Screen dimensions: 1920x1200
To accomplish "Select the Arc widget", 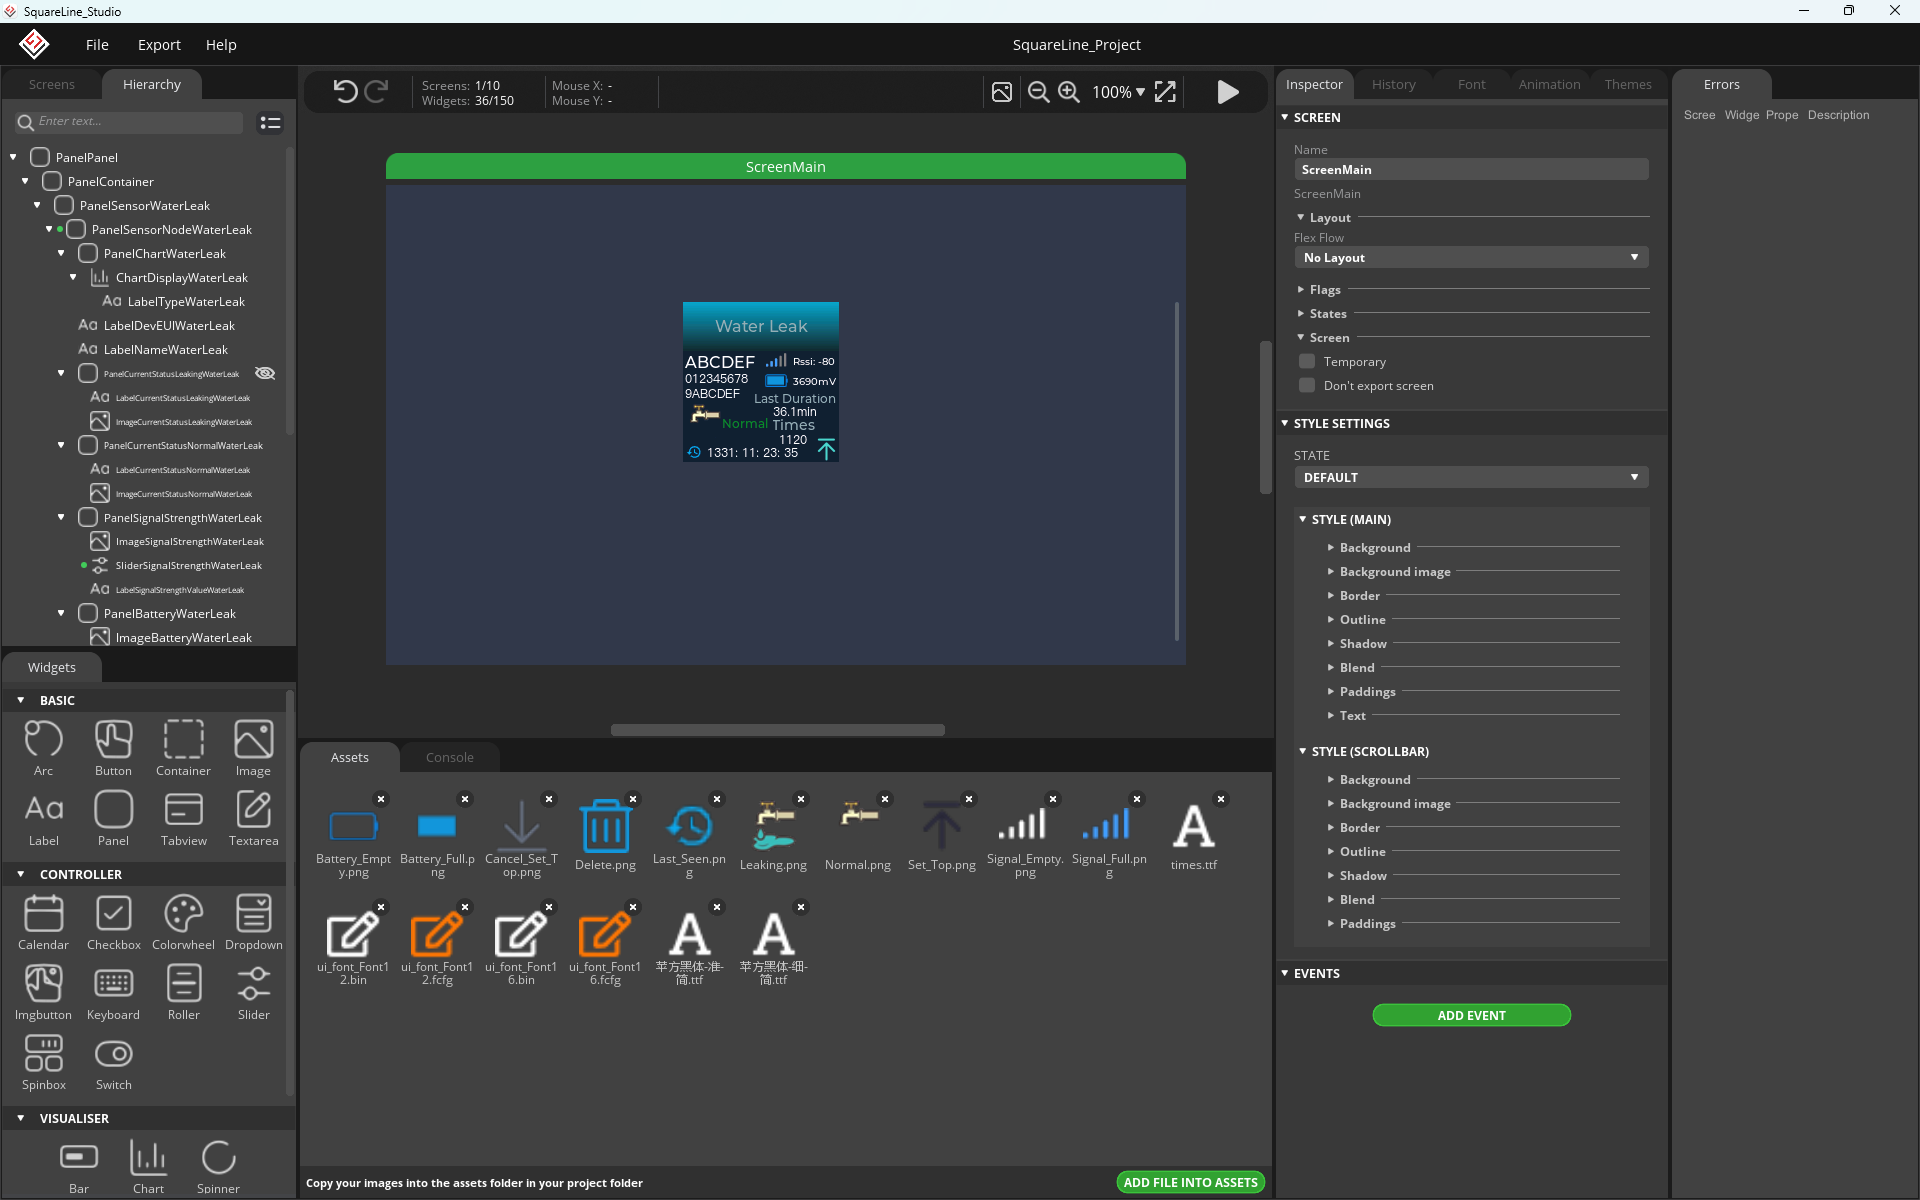I will coord(44,748).
